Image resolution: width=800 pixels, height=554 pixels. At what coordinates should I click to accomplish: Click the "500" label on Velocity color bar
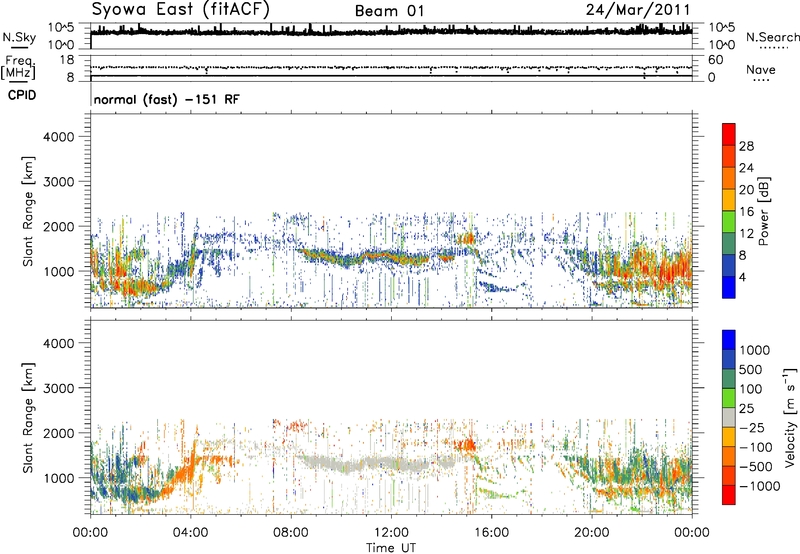[x=750, y=370]
